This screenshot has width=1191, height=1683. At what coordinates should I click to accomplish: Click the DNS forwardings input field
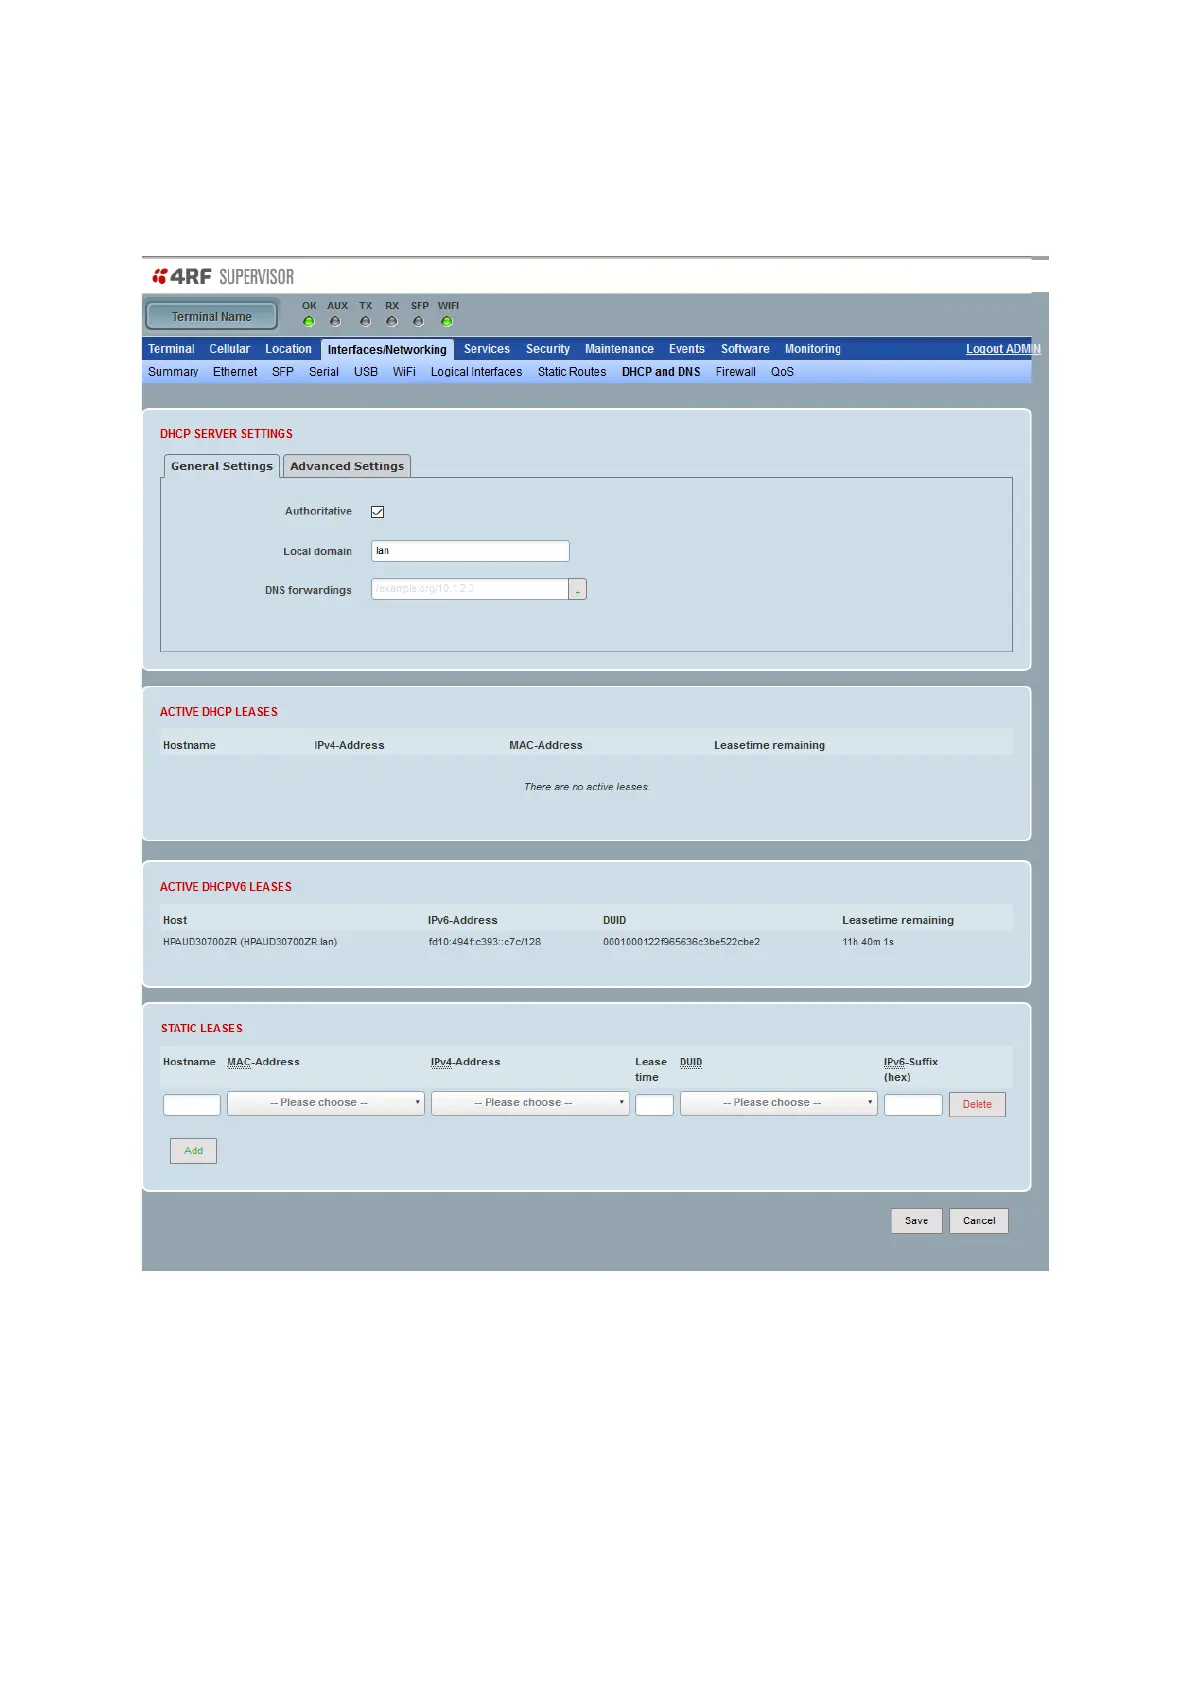pos(470,589)
